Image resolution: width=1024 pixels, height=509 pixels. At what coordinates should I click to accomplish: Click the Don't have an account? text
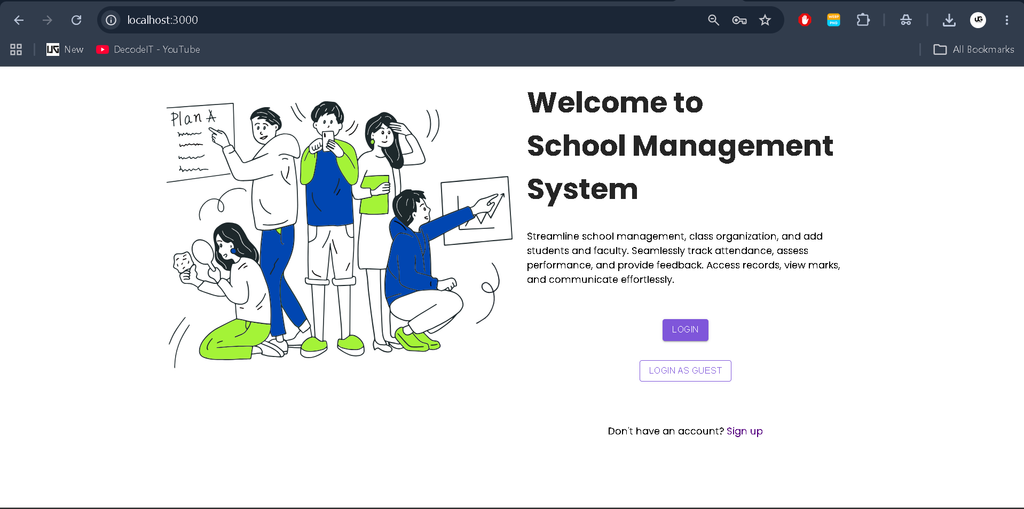[665, 431]
